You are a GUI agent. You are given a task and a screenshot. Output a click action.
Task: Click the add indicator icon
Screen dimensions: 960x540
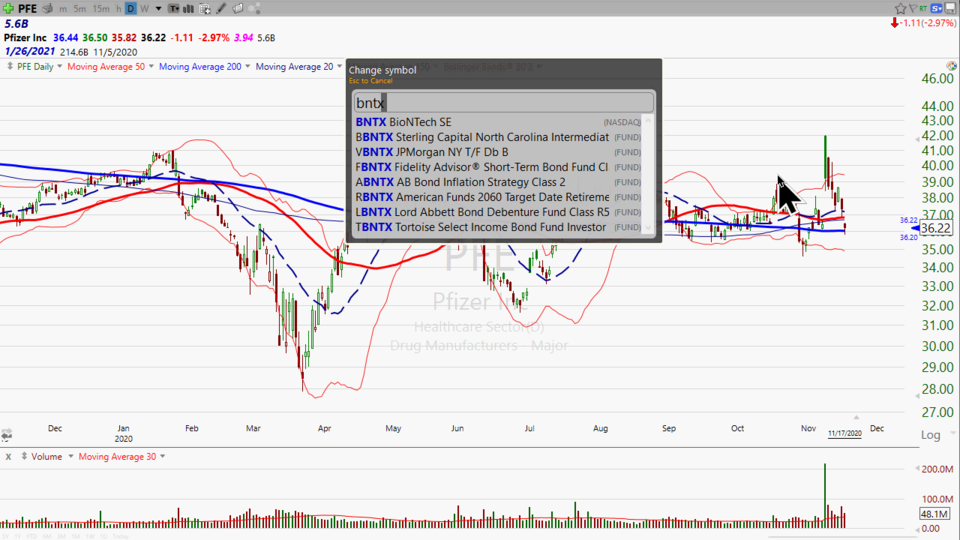point(204,9)
